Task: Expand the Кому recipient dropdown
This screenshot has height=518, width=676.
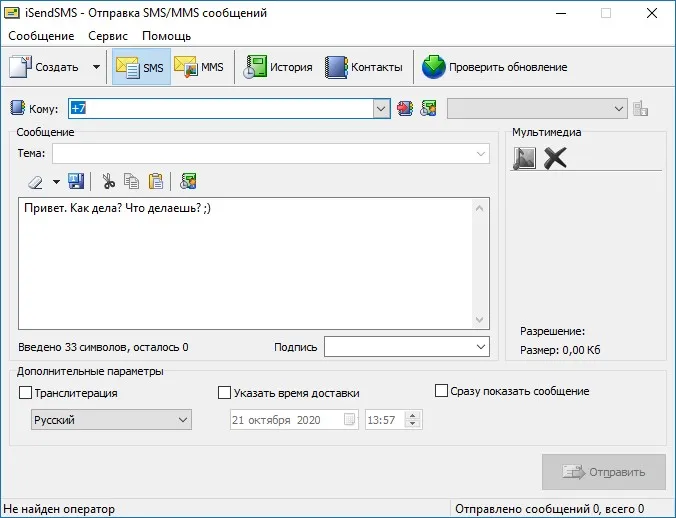Action: click(x=381, y=109)
